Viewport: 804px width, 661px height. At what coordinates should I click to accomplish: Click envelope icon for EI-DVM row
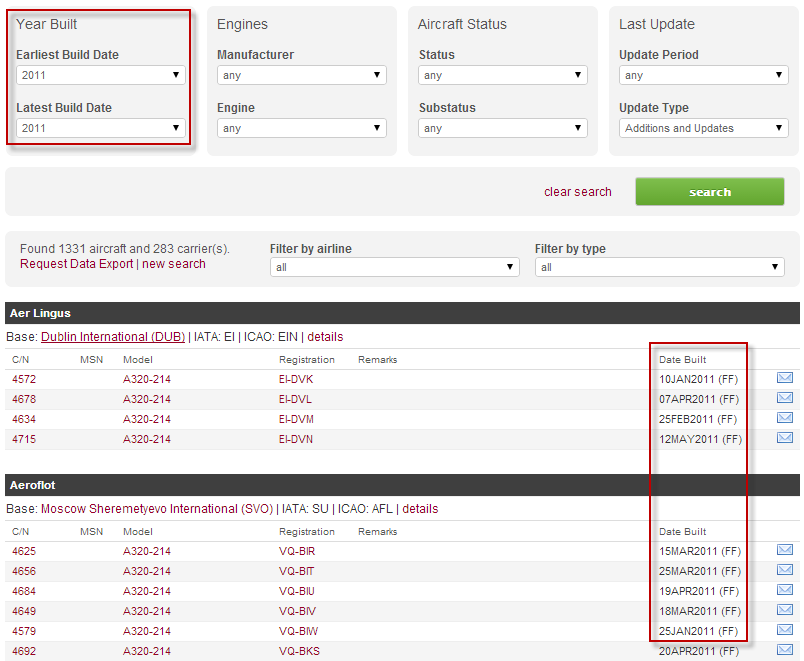coord(785,418)
